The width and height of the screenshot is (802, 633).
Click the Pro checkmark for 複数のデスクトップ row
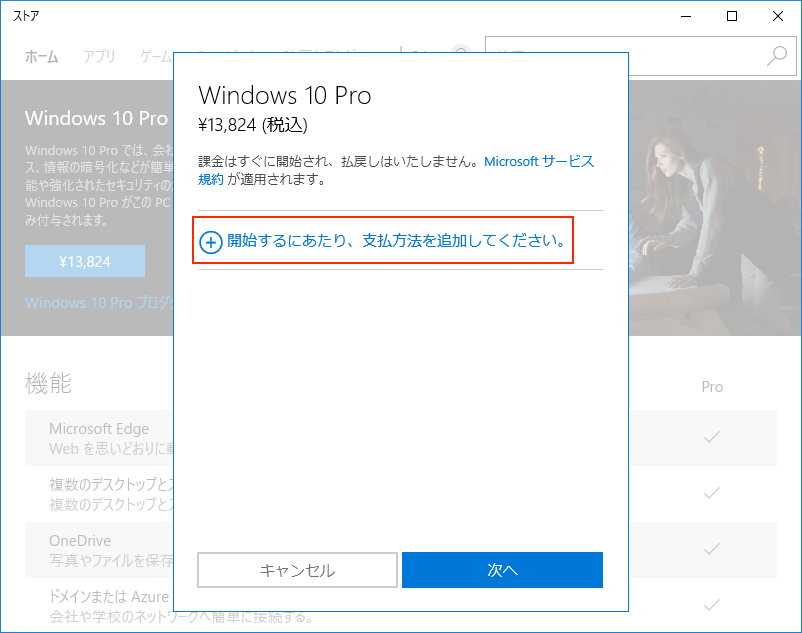pyautogui.click(x=712, y=493)
